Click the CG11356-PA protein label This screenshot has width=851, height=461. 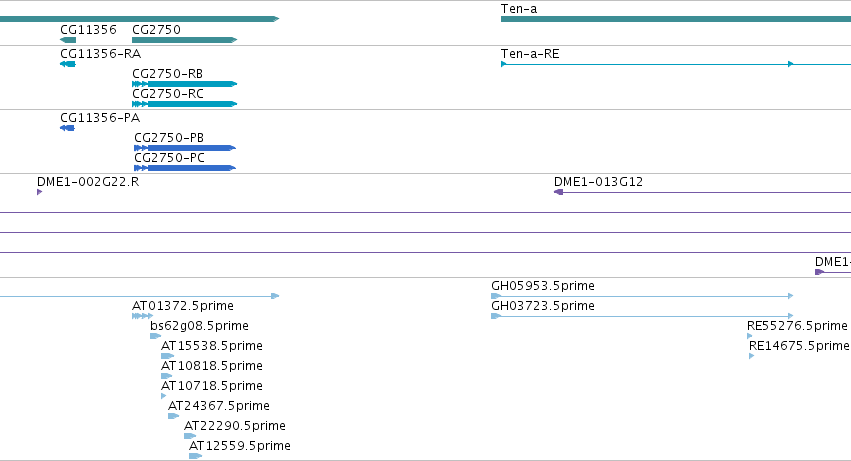point(100,118)
